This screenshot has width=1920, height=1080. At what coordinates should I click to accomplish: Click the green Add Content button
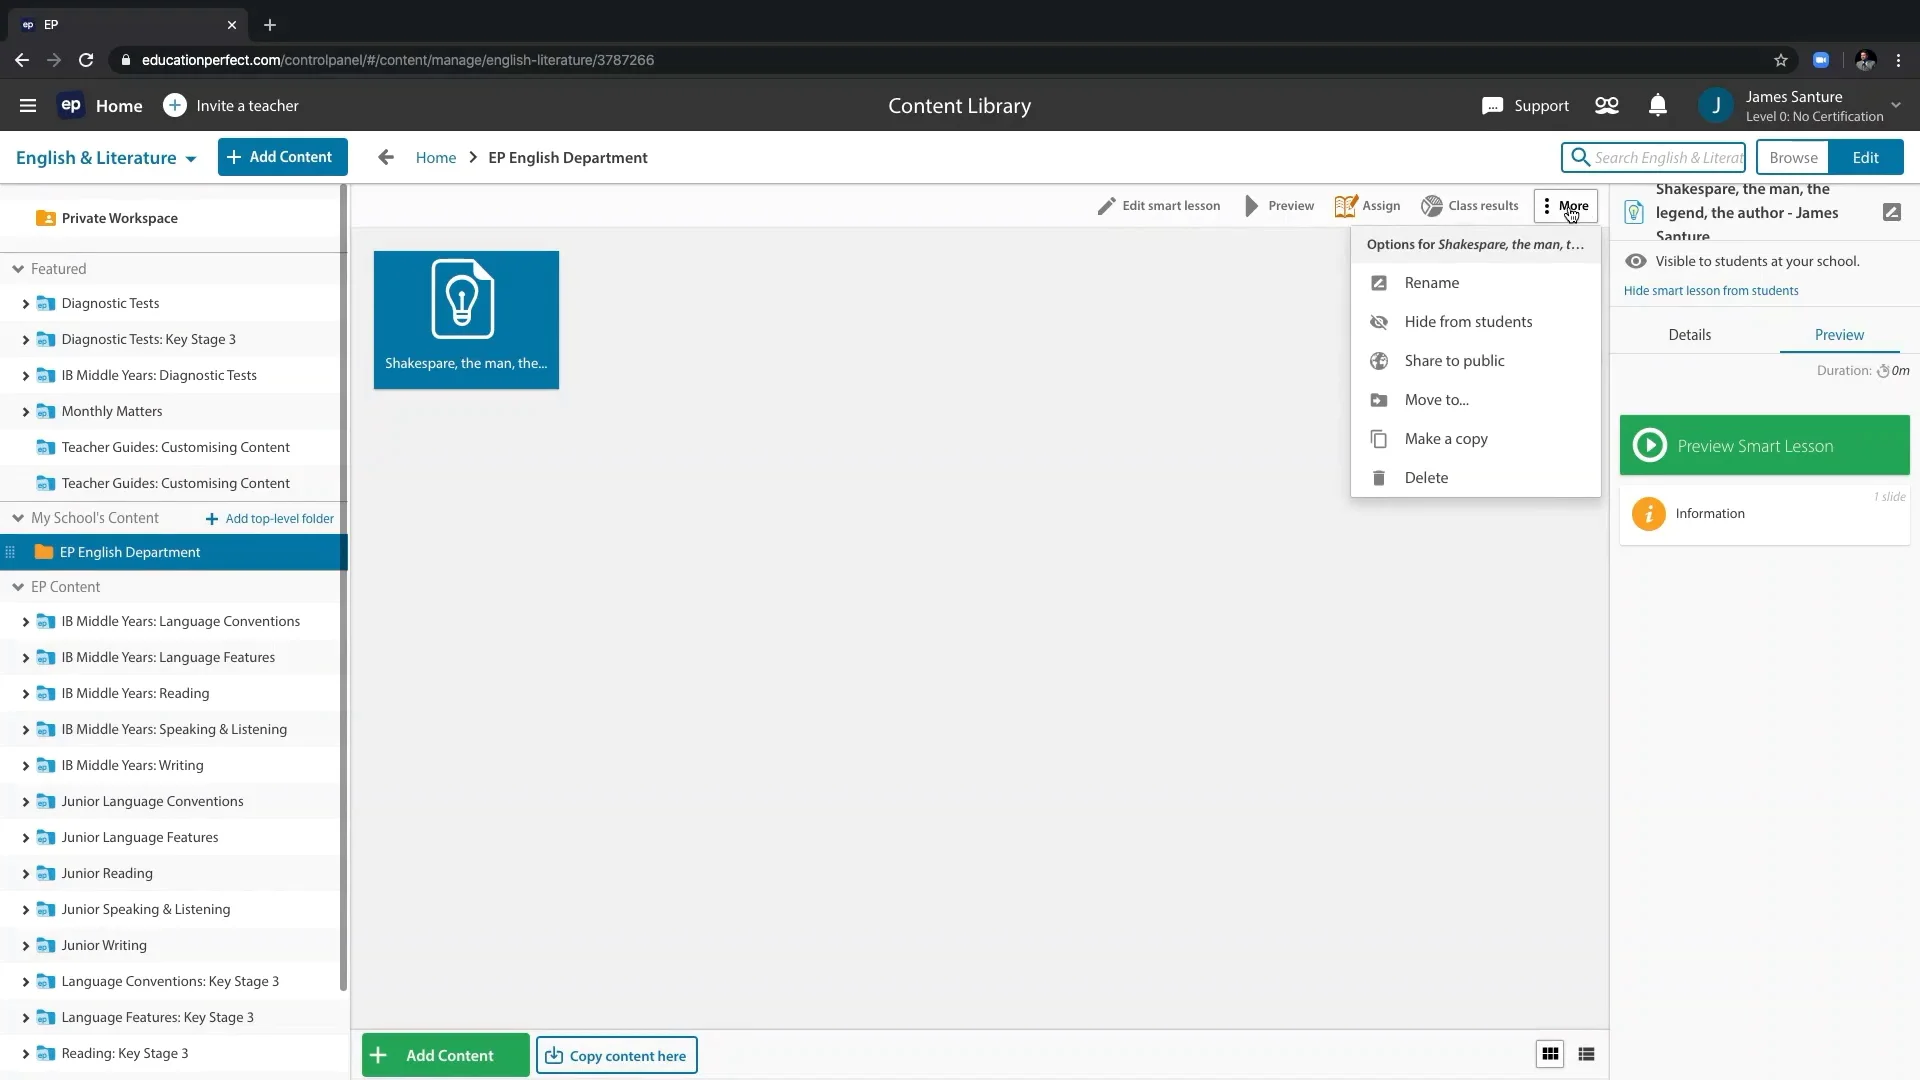pos(446,1055)
